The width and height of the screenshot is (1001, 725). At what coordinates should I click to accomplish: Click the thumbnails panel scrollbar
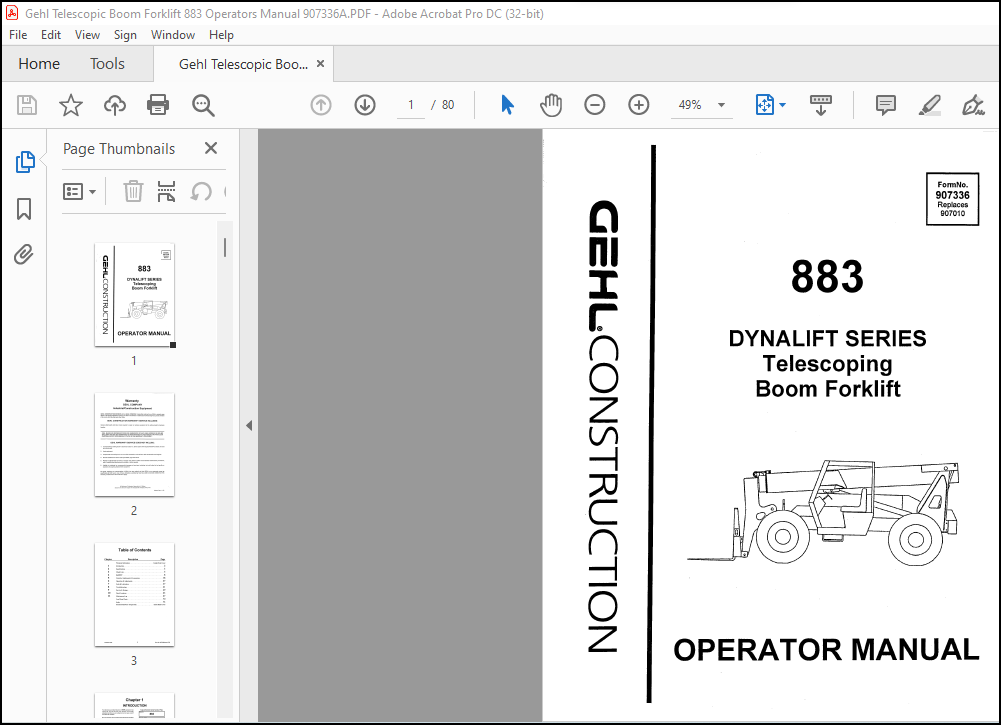coord(225,248)
